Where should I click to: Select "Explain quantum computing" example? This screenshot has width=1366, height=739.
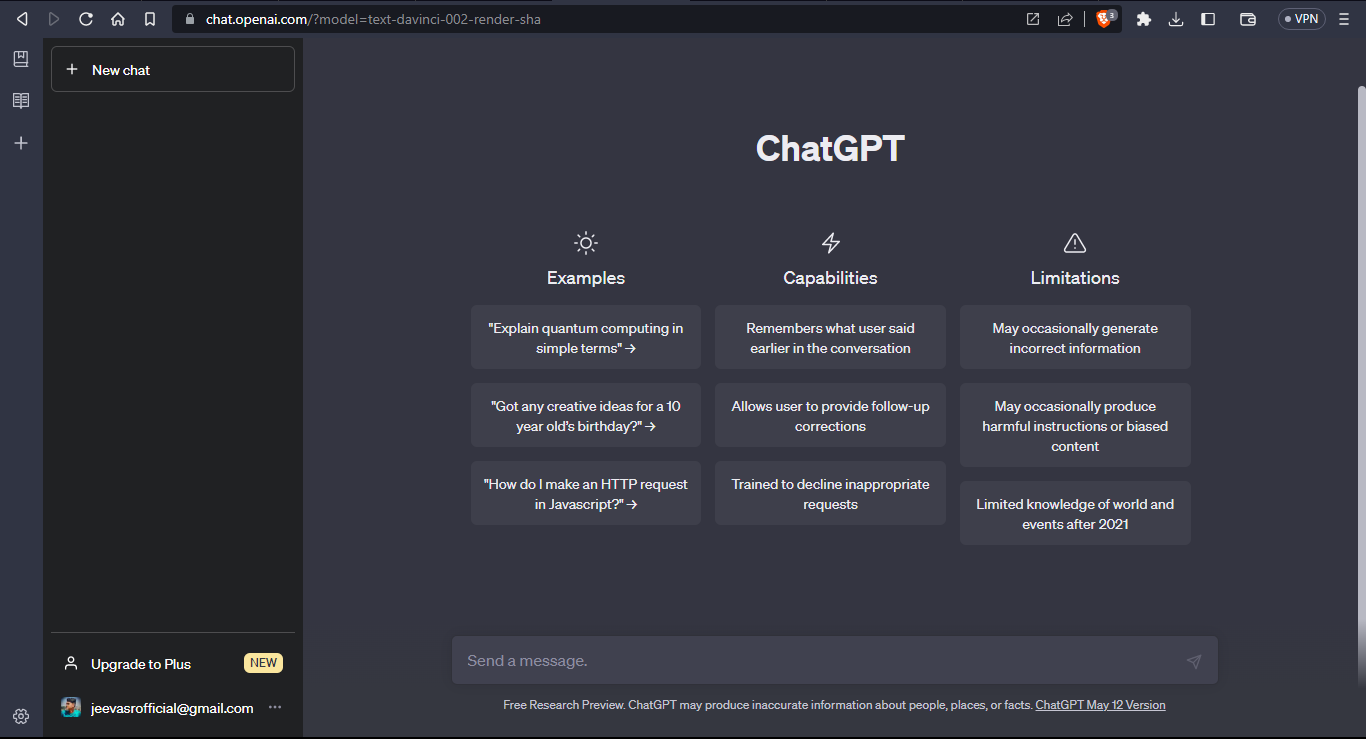586,338
